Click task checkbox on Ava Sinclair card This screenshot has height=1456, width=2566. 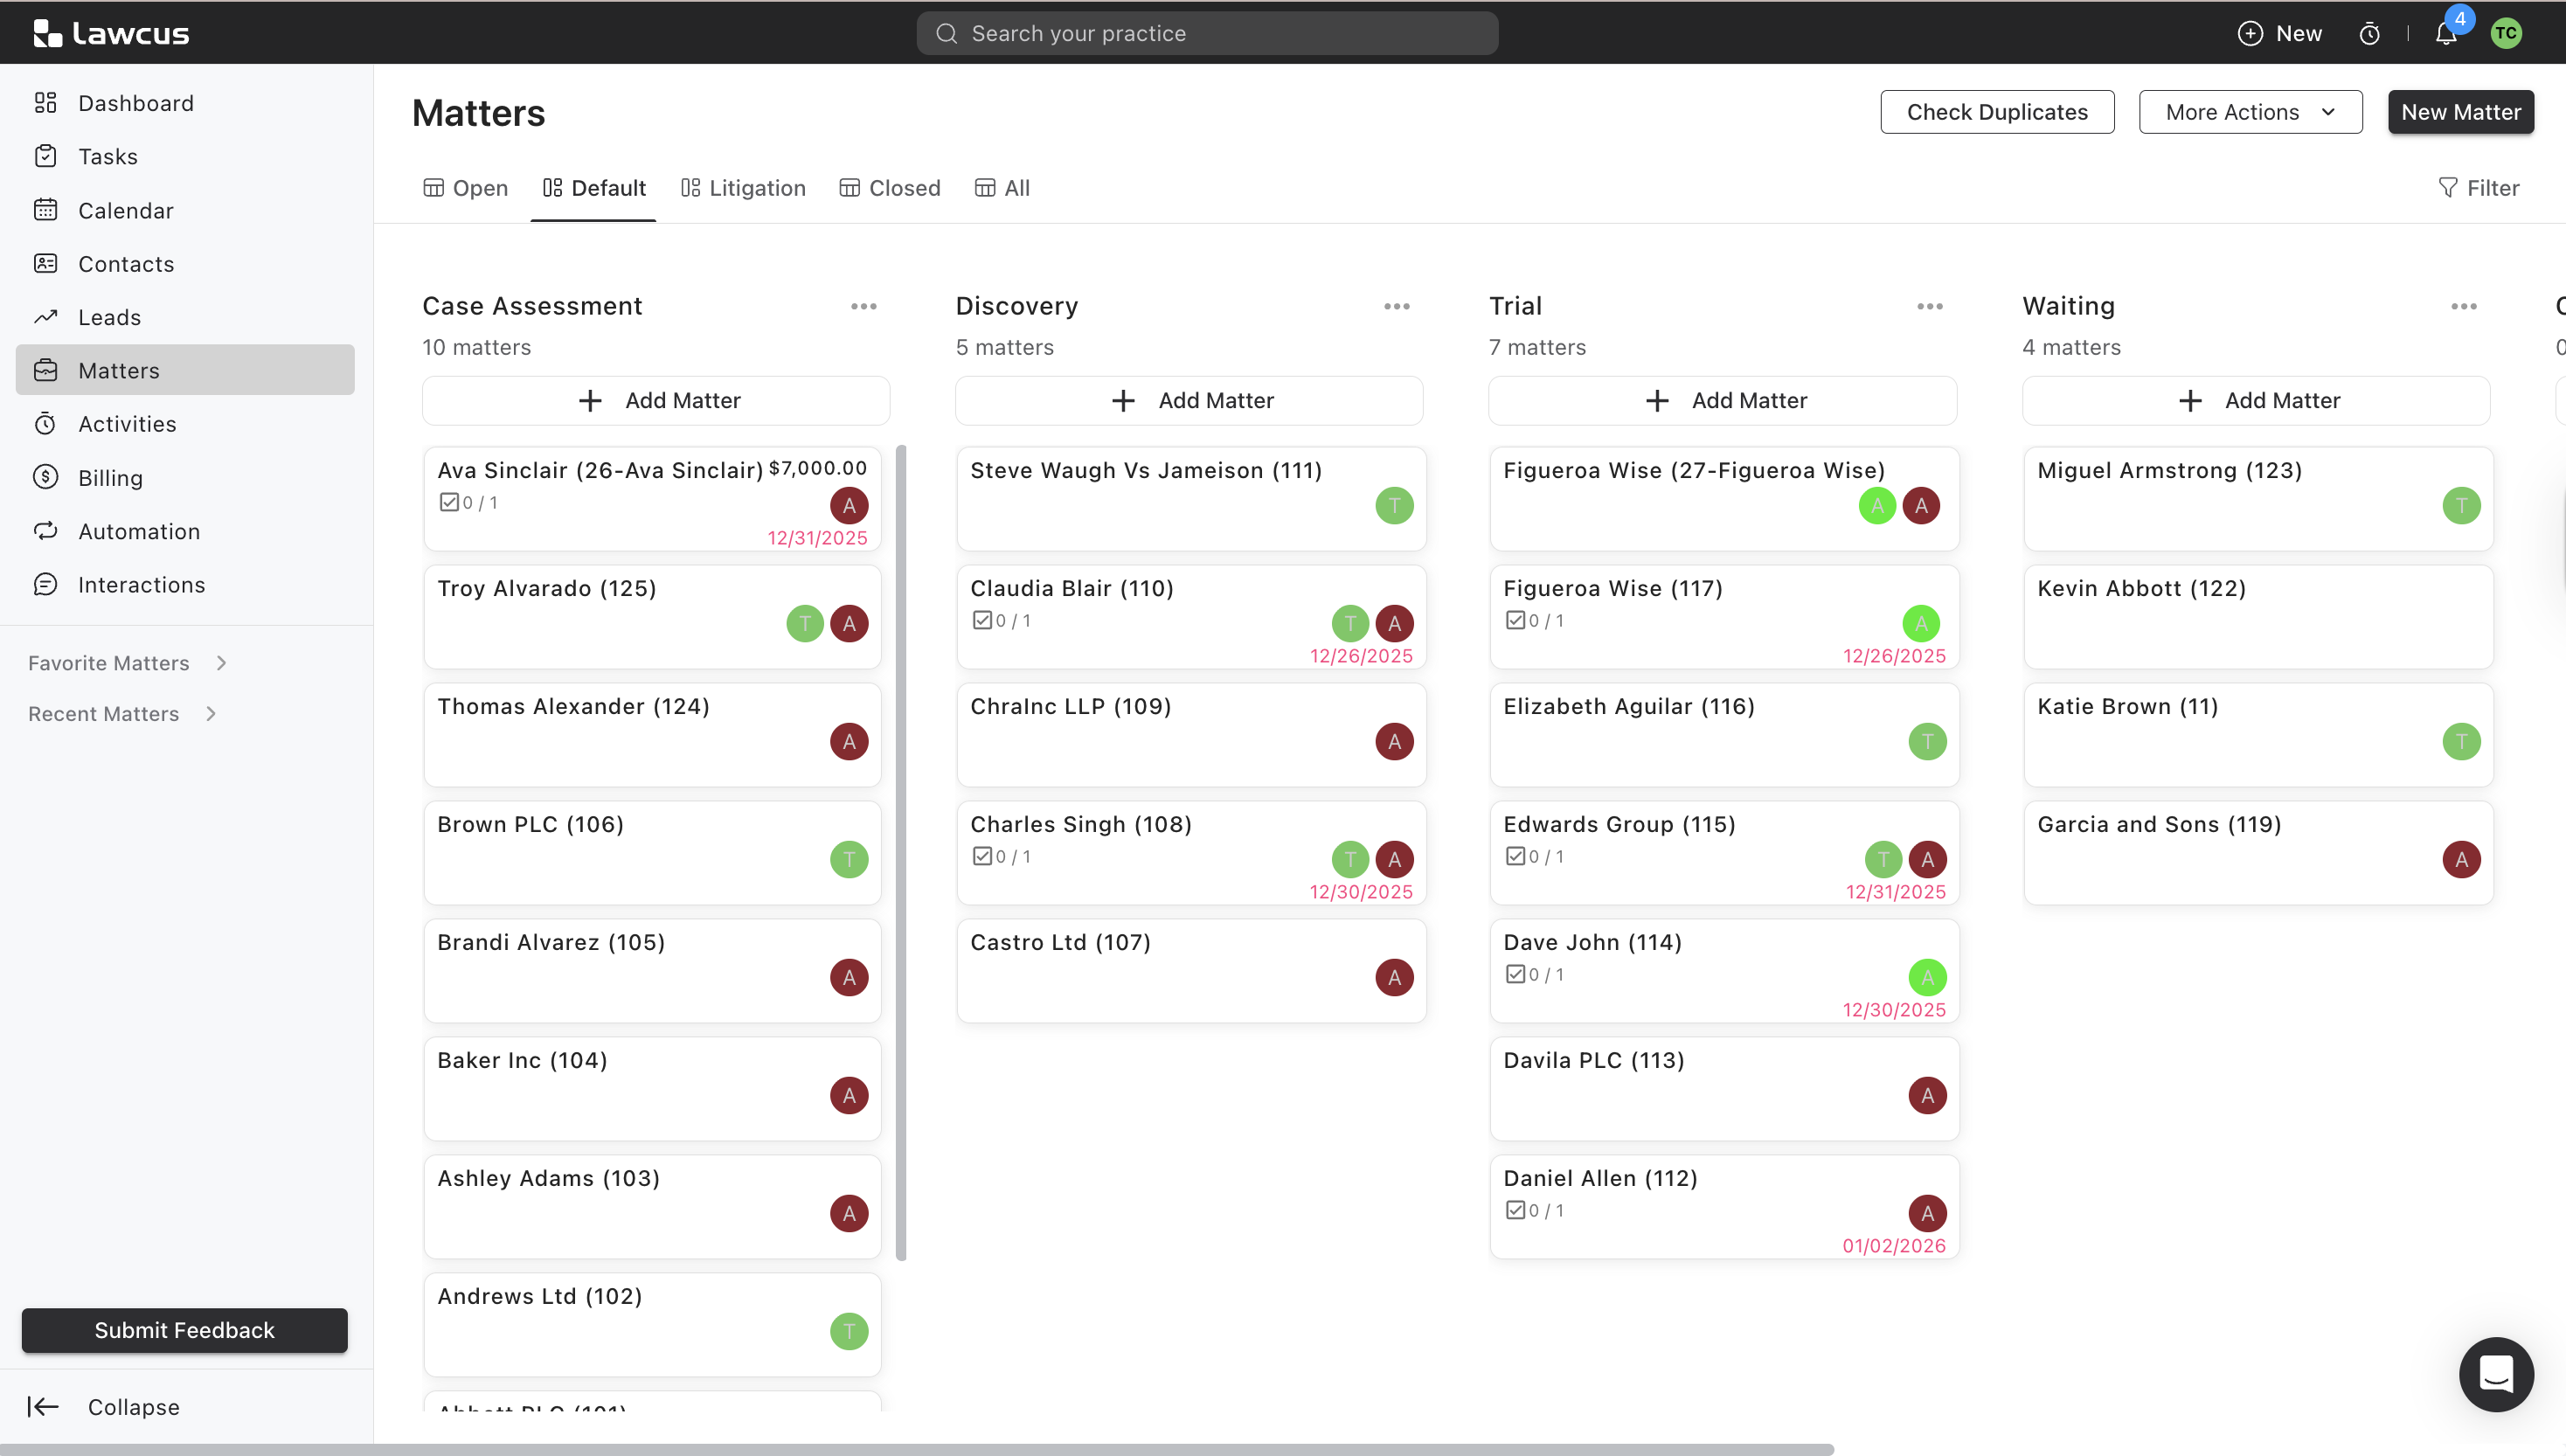449,502
